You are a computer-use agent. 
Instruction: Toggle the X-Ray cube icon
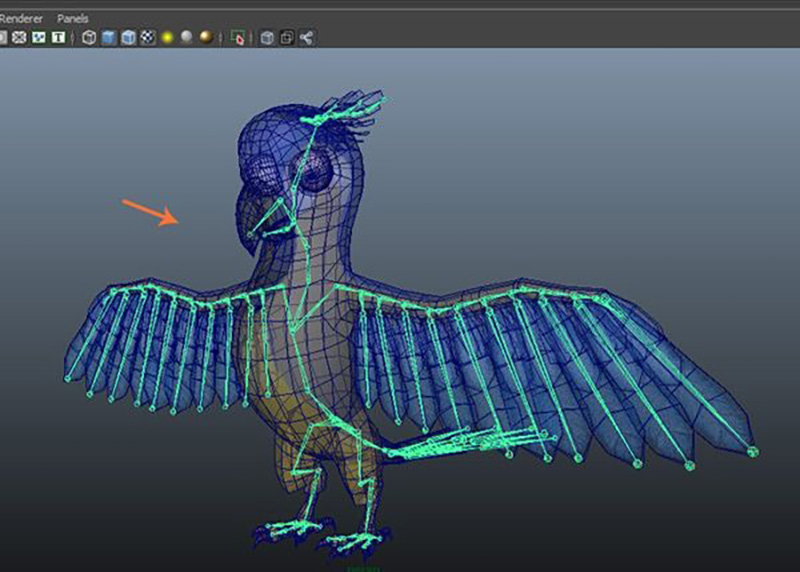[267, 38]
